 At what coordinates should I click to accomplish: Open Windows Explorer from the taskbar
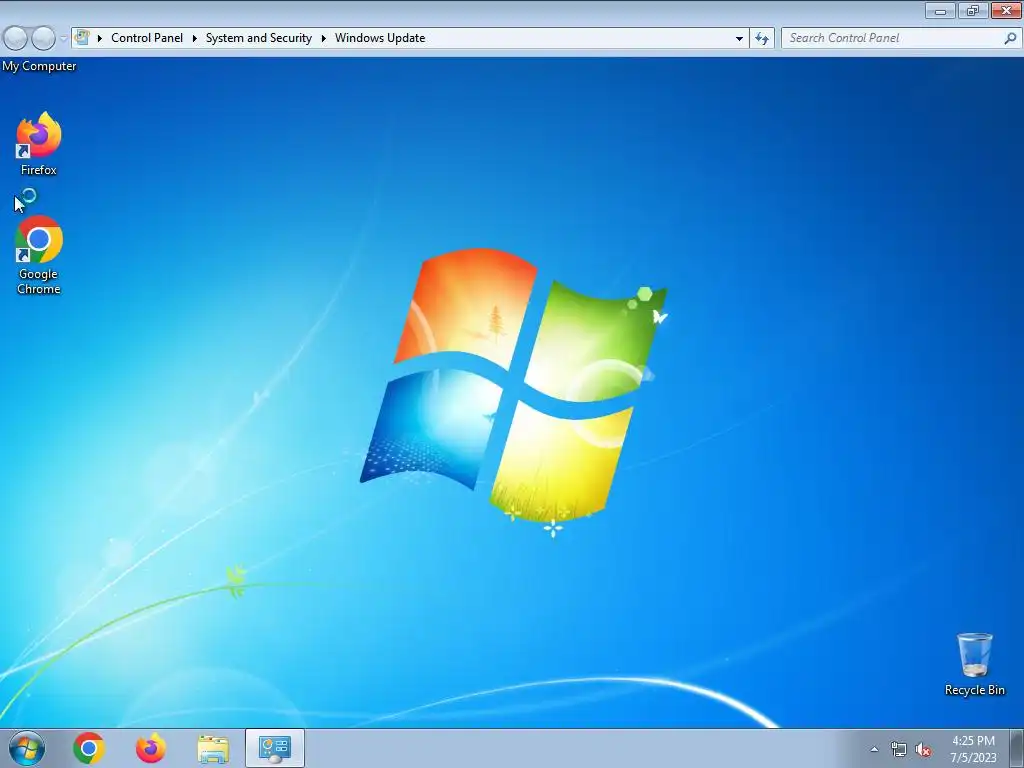213,748
